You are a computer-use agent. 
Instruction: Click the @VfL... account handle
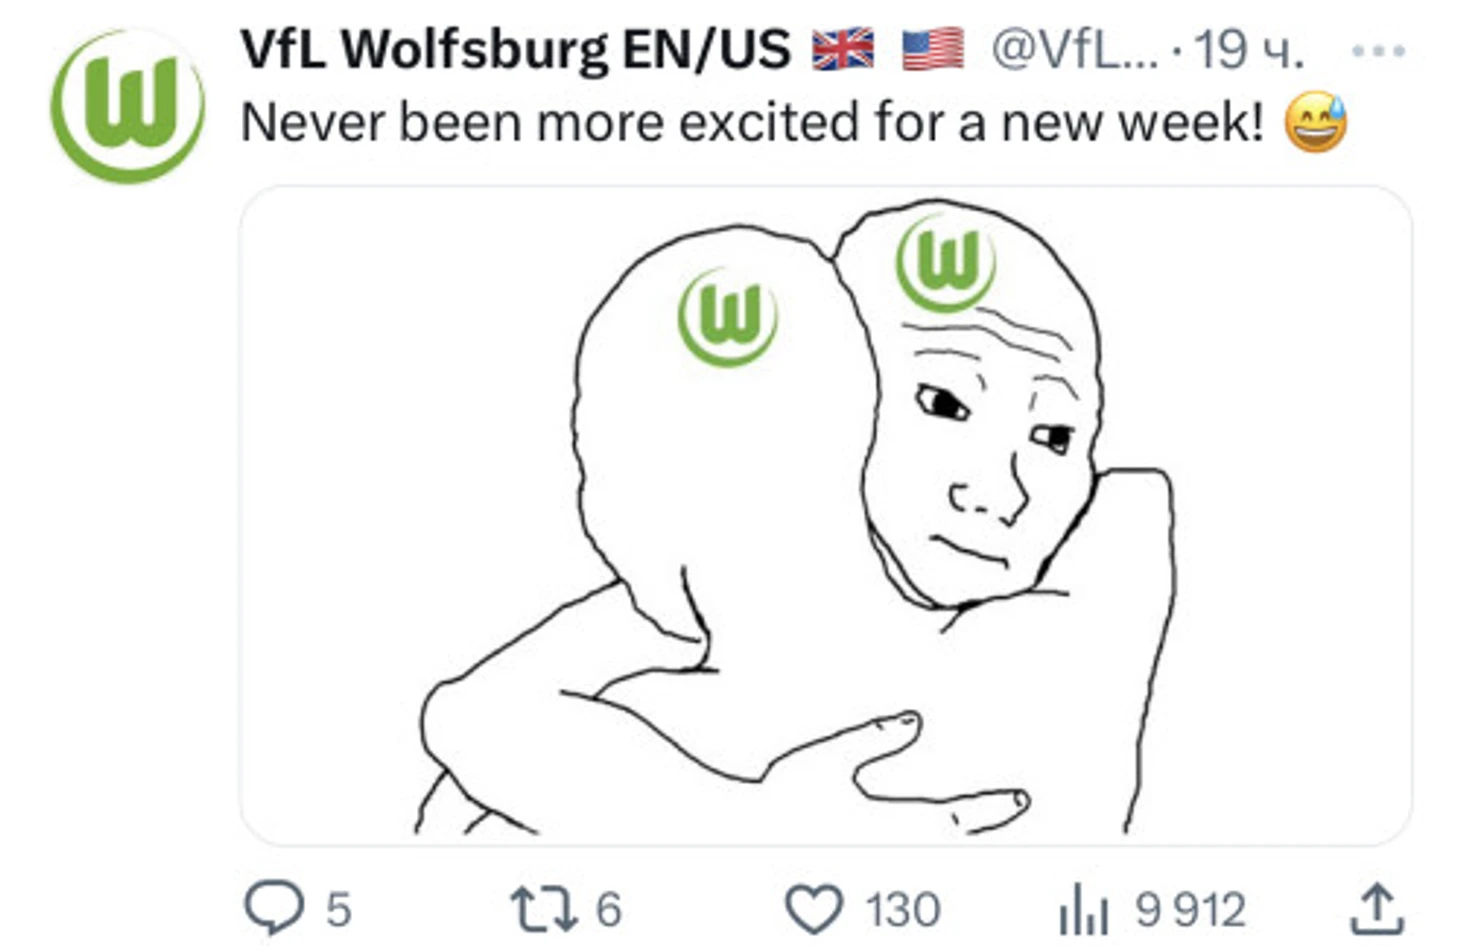coord(1074,50)
